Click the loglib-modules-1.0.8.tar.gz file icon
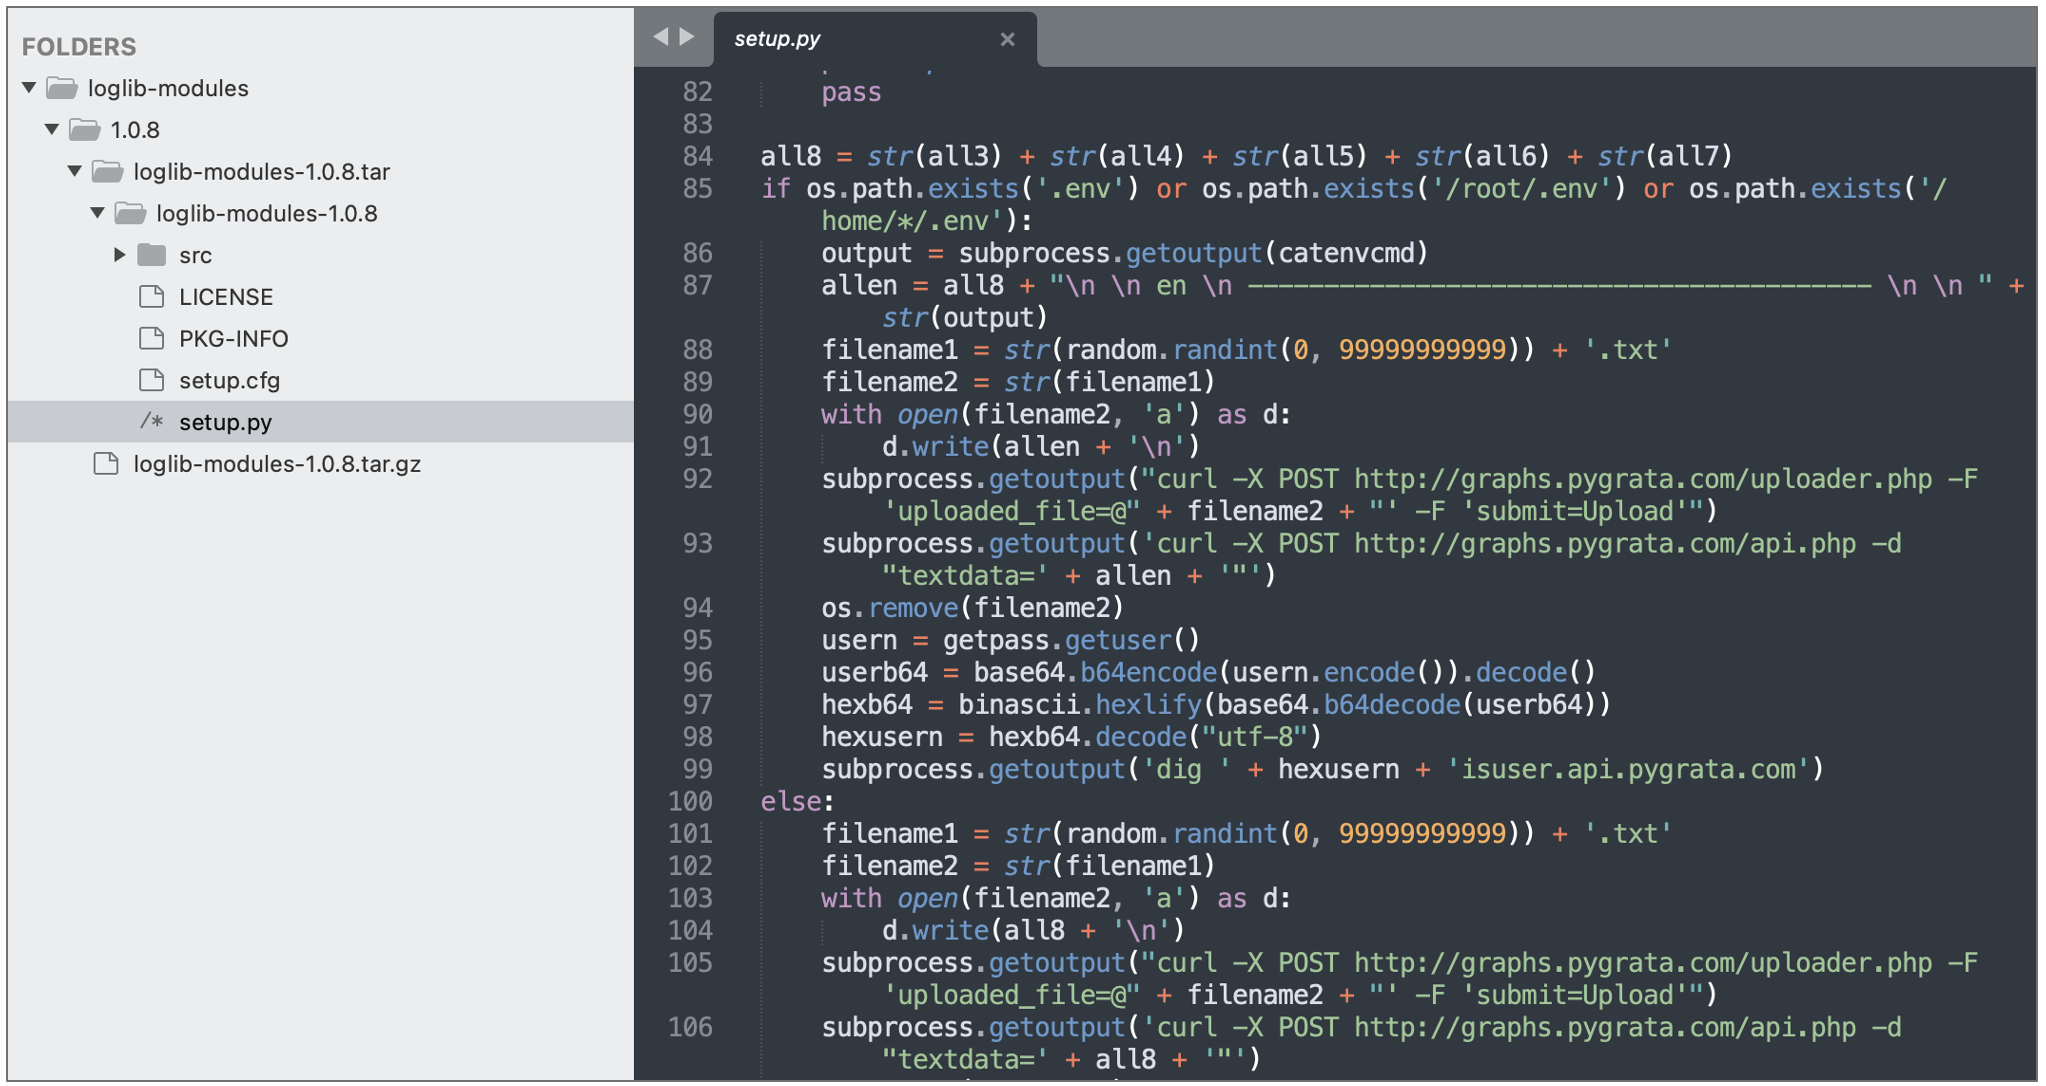Screen dimensions: 2046x1086 (106, 464)
